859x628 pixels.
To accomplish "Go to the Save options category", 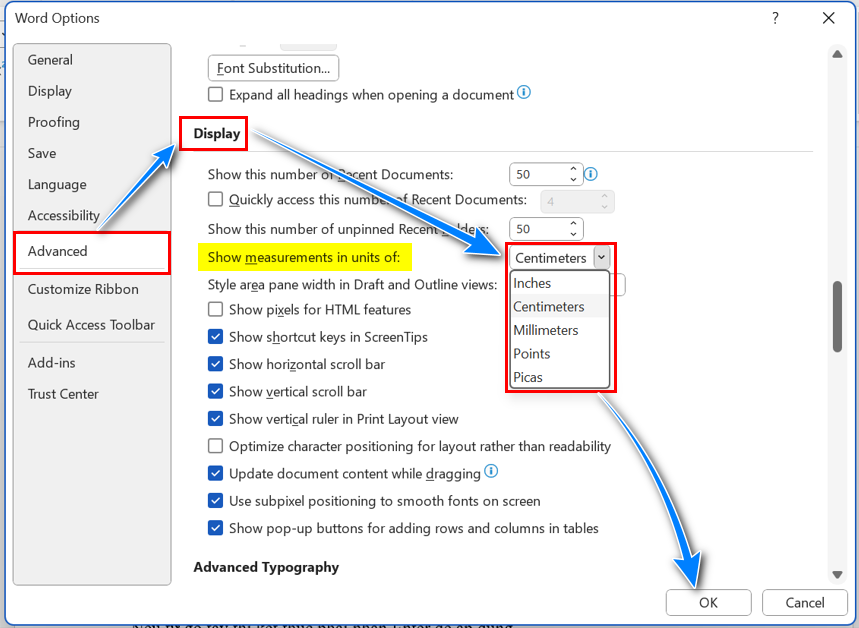I will [92, 153].
